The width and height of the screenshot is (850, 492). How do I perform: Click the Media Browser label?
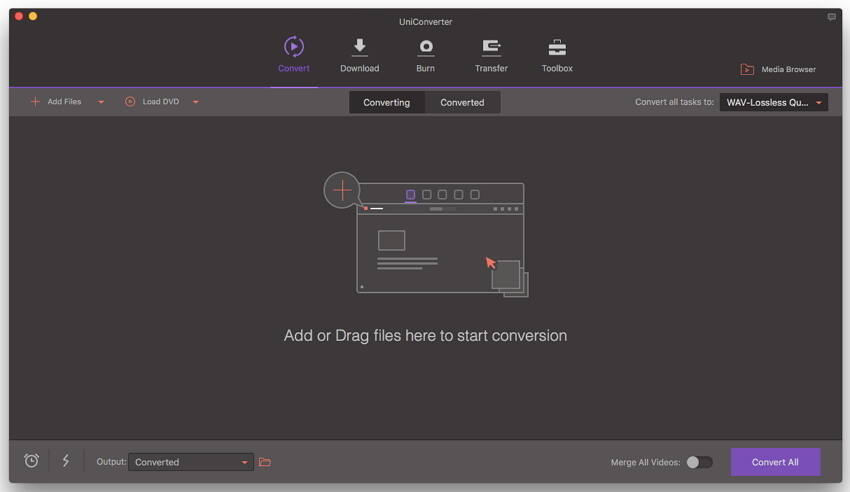pos(788,69)
